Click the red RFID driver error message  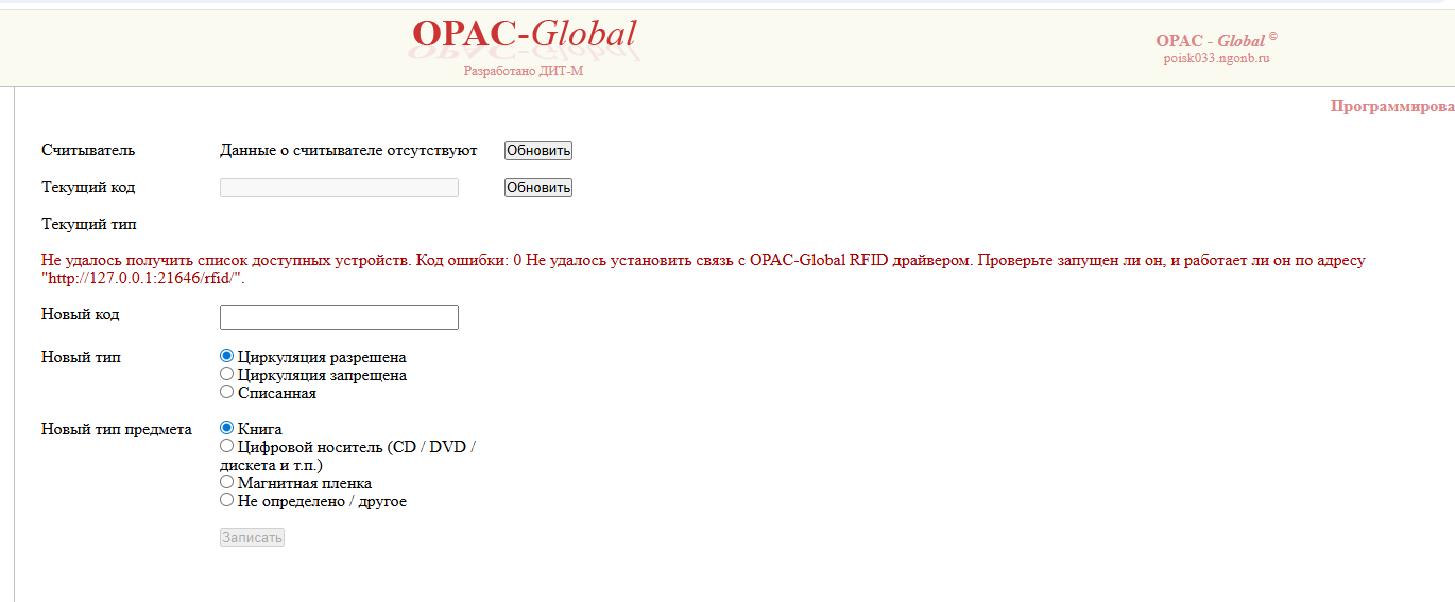pyautogui.click(x=702, y=261)
